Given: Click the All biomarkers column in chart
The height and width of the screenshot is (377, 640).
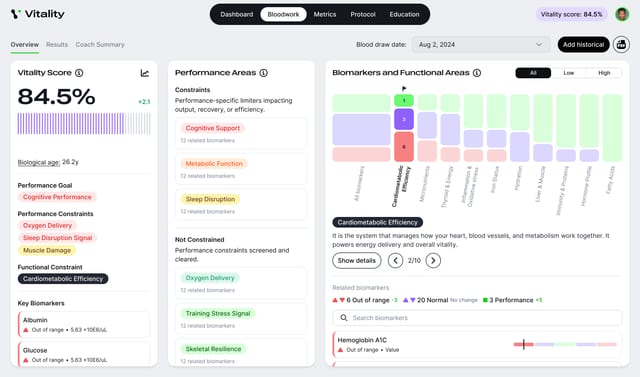Looking at the screenshot, I should (361, 128).
